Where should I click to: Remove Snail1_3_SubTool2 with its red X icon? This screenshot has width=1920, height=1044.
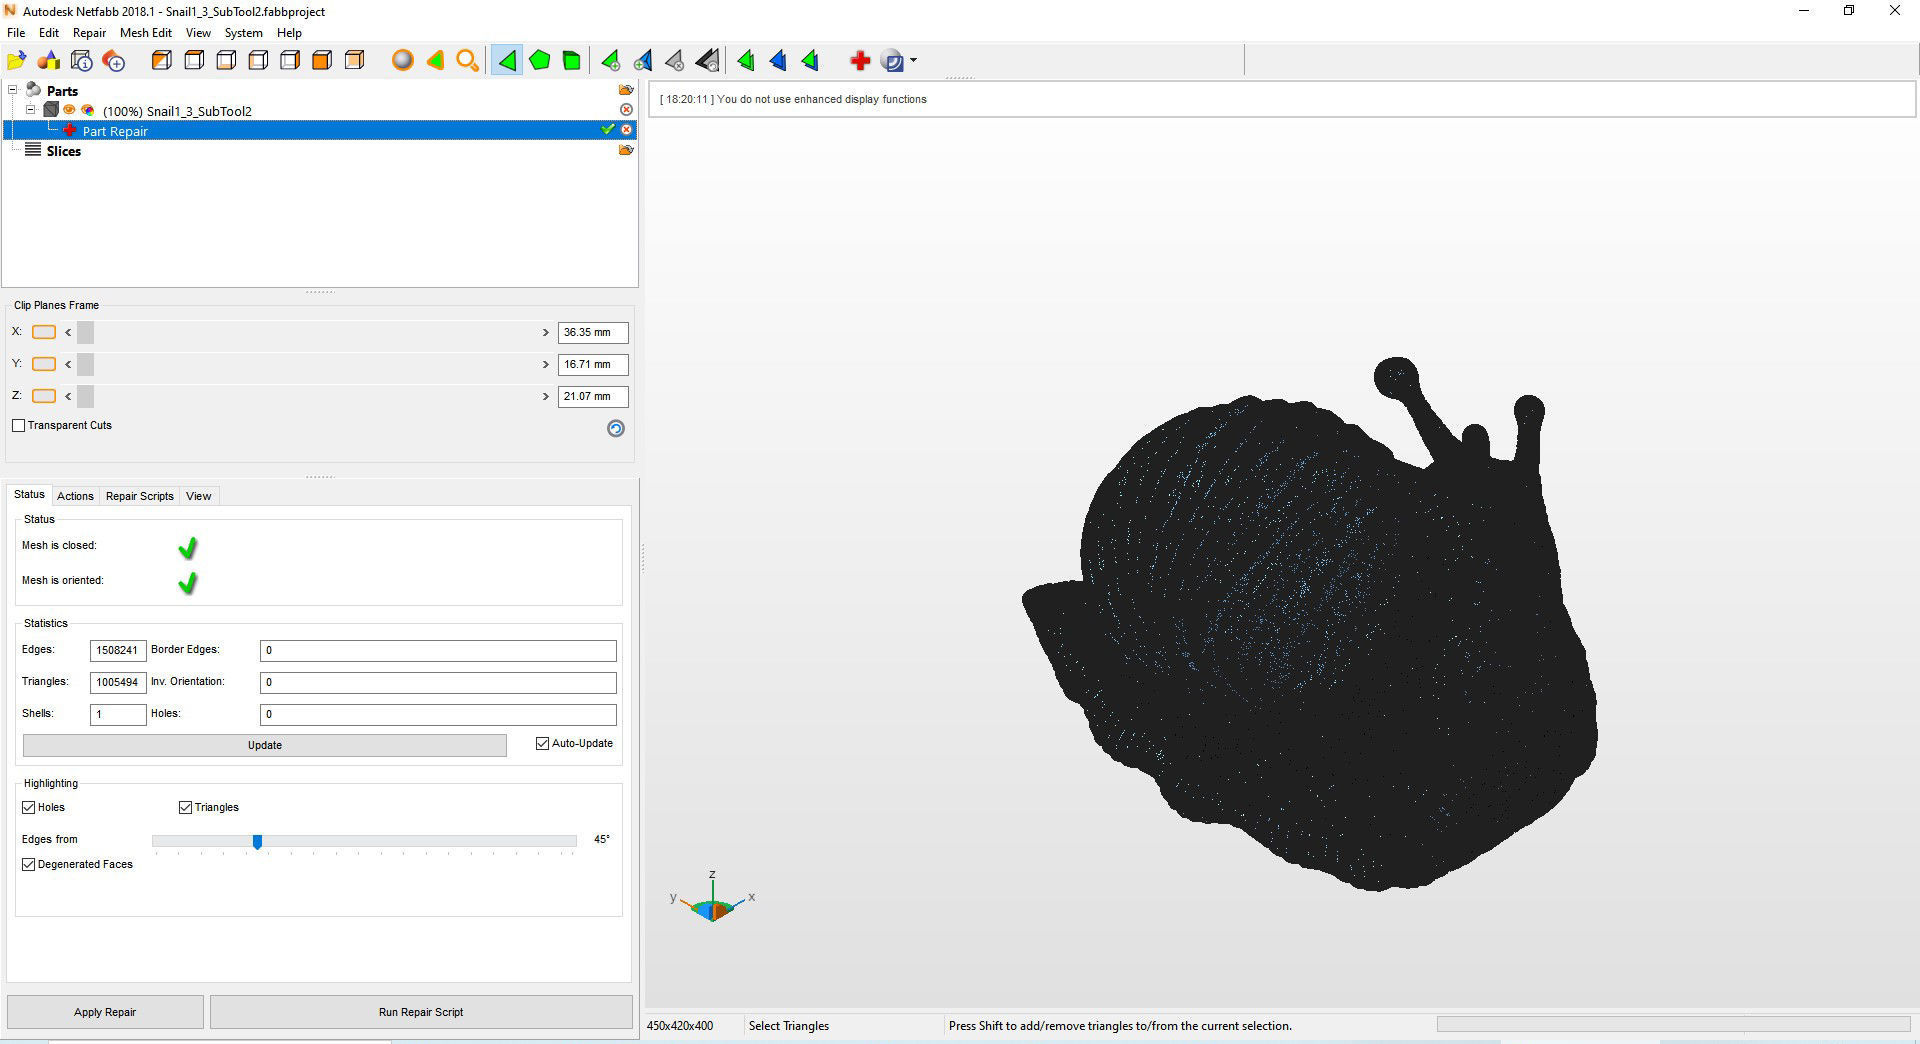[x=626, y=109]
